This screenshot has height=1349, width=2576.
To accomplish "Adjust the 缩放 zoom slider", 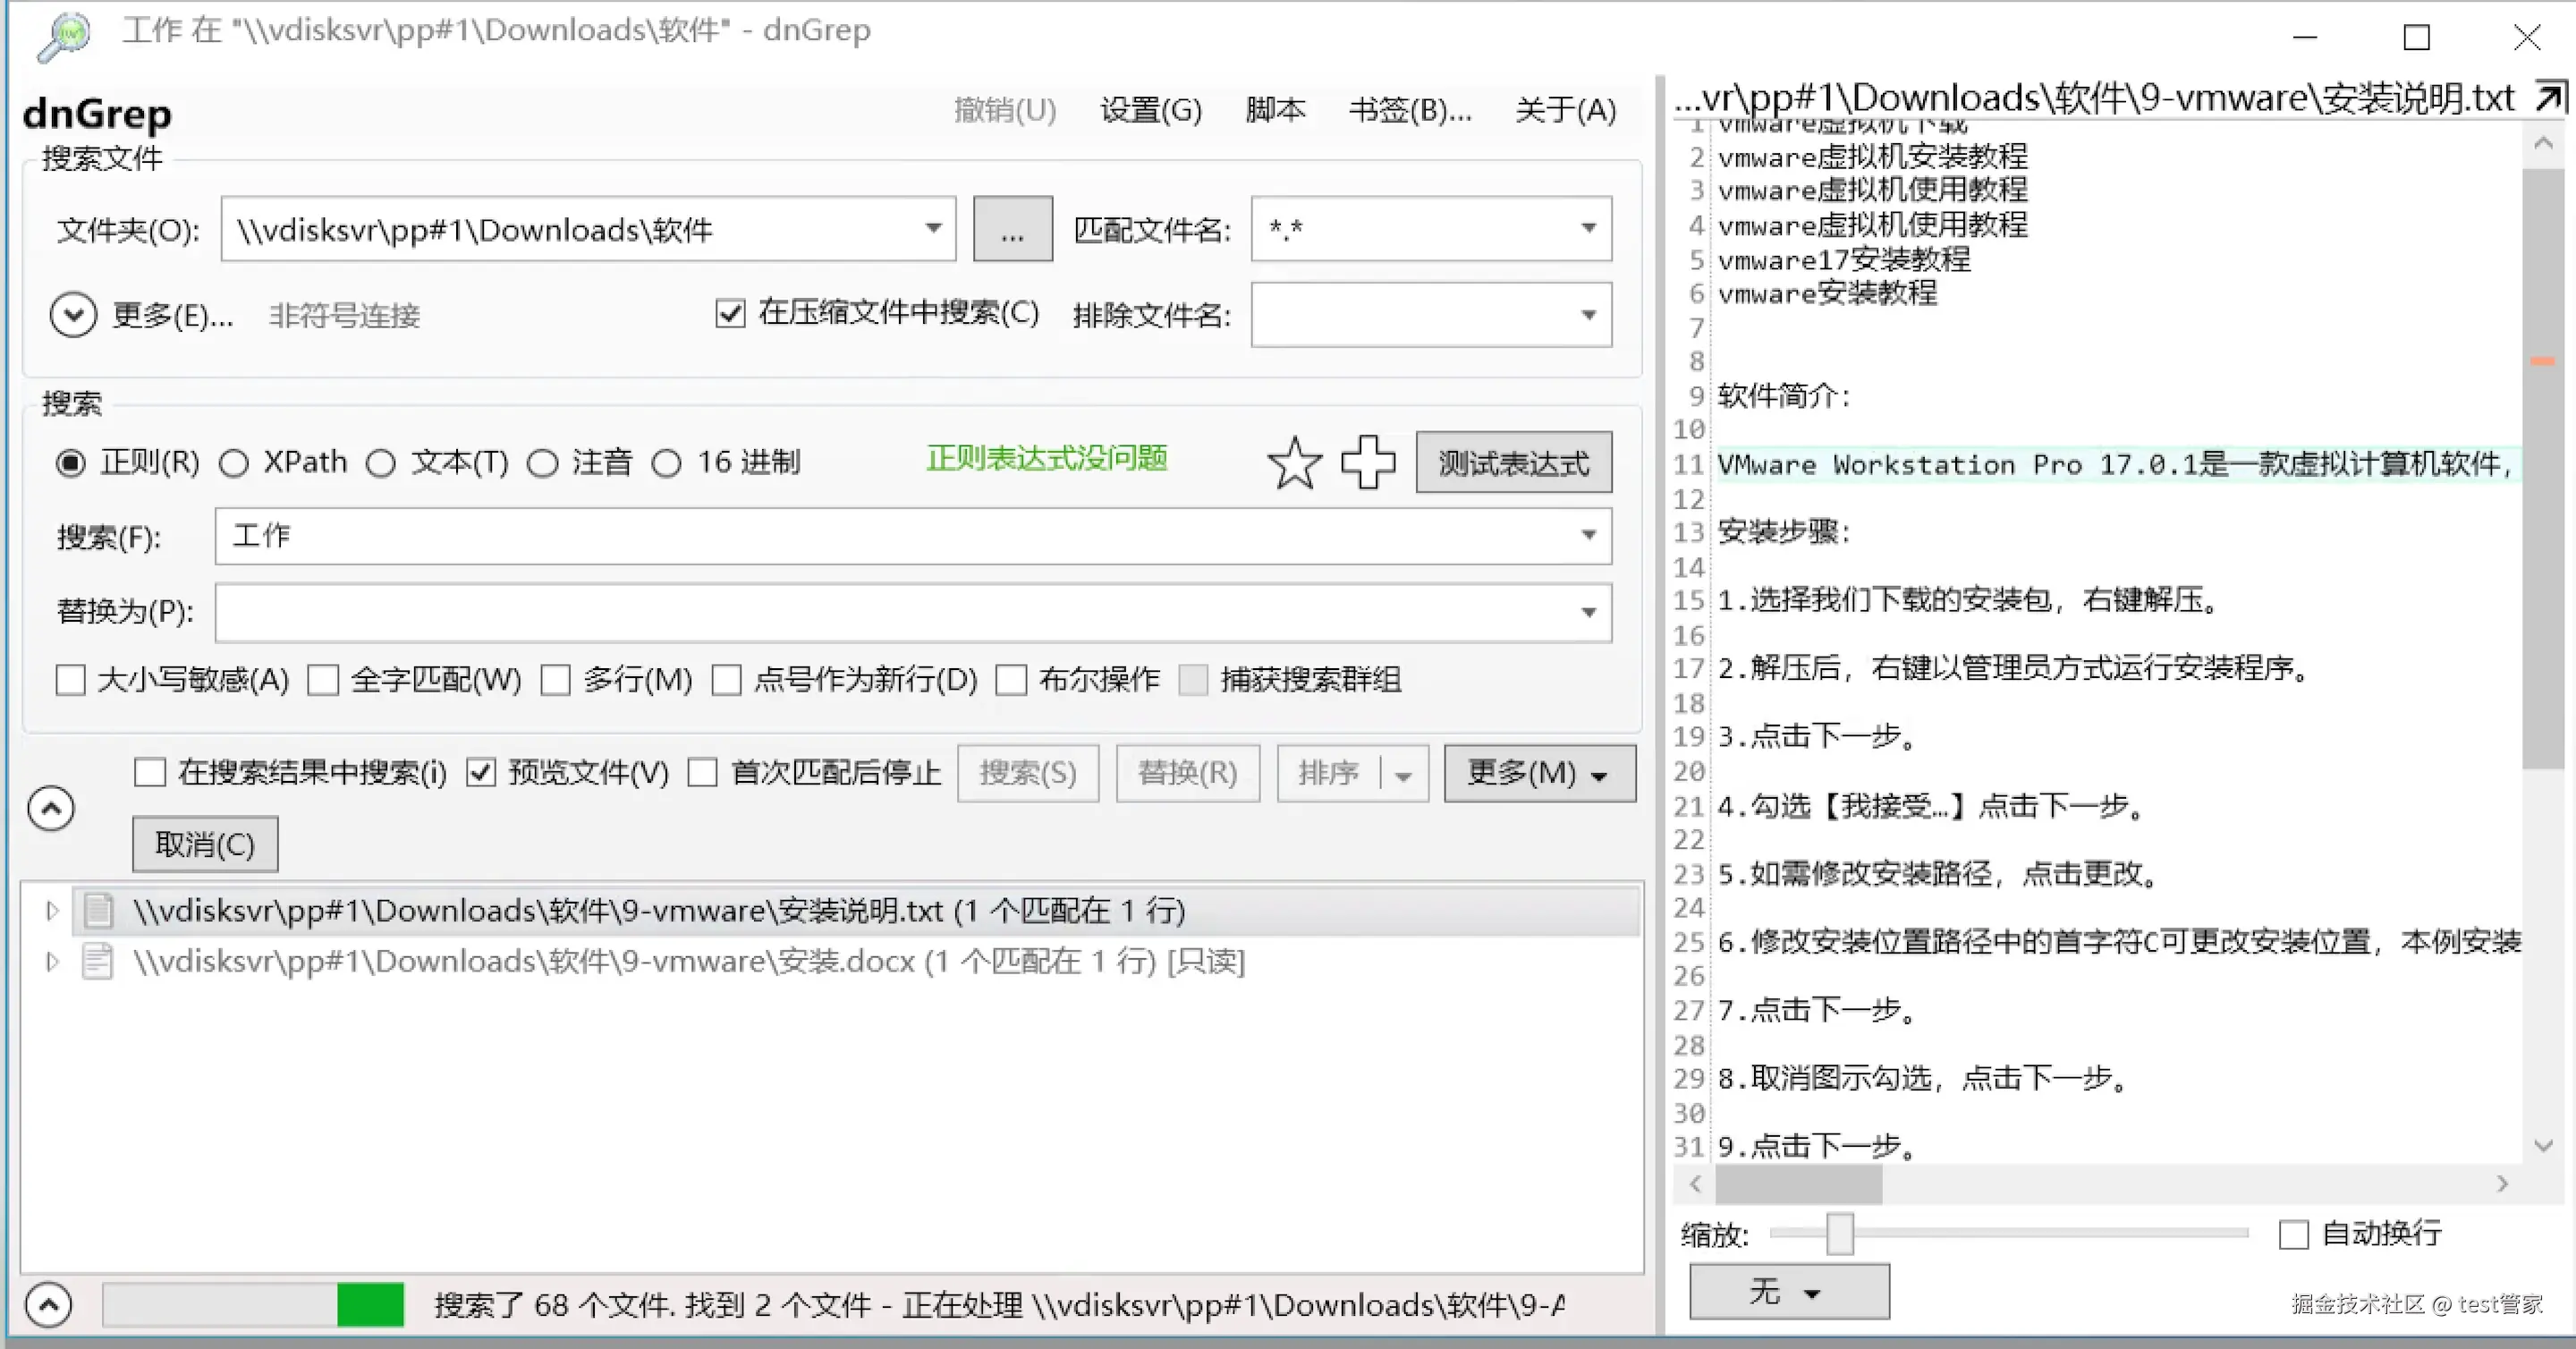I will point(1840,1234).
